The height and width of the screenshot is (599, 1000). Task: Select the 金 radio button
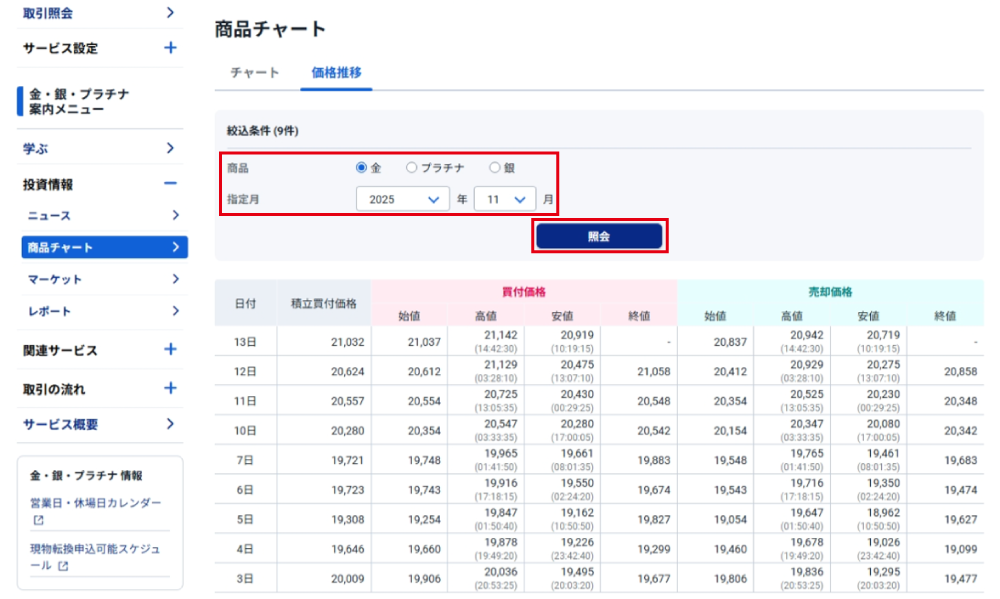(x=362, y=168)
